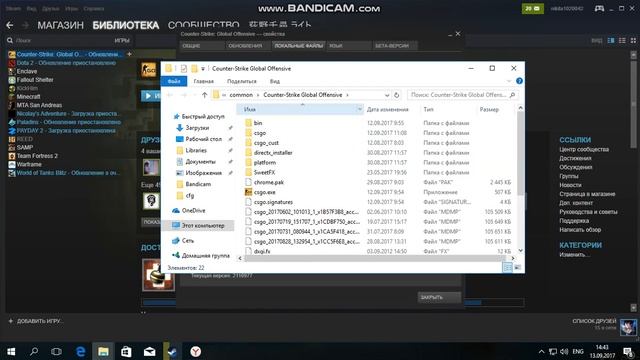Open the Файл menu in Explorer
This screenshot has width=640, height=360.
point(174,81)
